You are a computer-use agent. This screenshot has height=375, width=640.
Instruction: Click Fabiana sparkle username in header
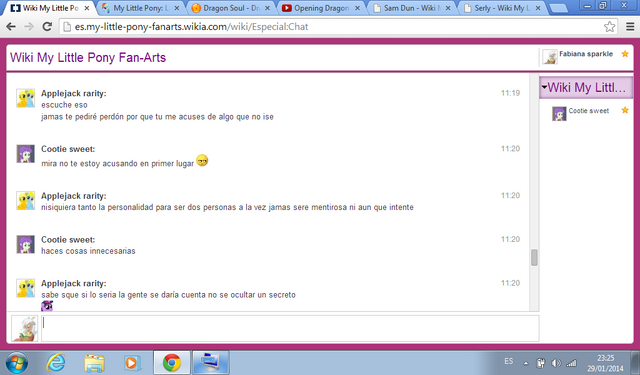(586, 54)
